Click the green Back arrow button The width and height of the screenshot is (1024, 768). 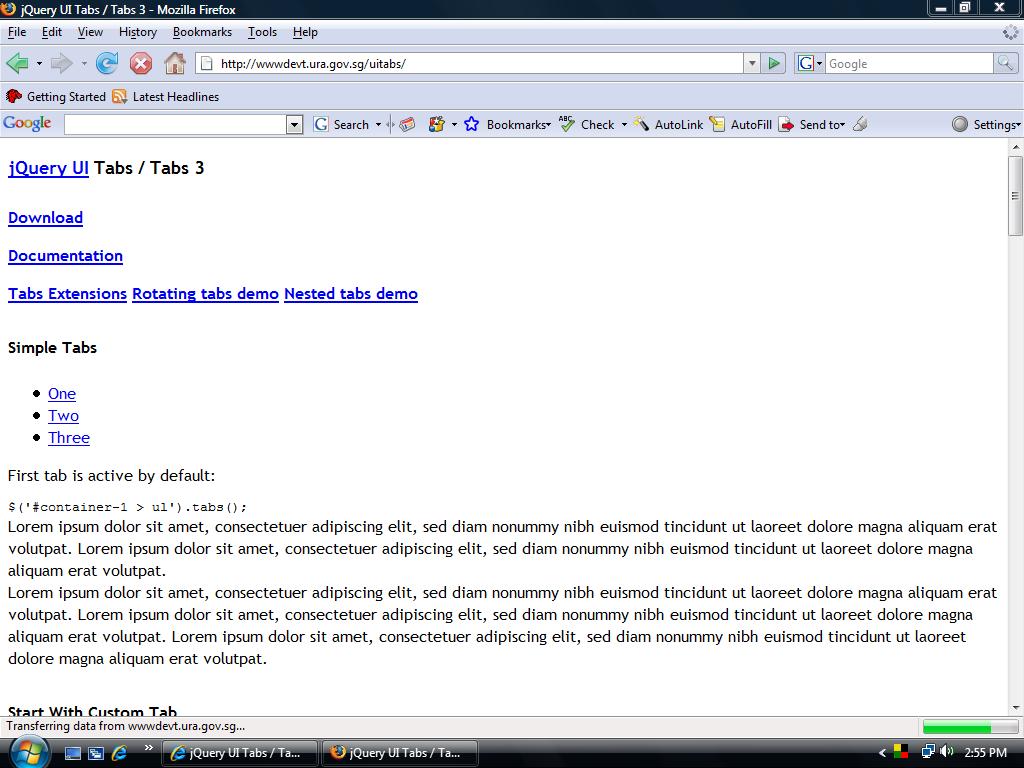(17, 64)
